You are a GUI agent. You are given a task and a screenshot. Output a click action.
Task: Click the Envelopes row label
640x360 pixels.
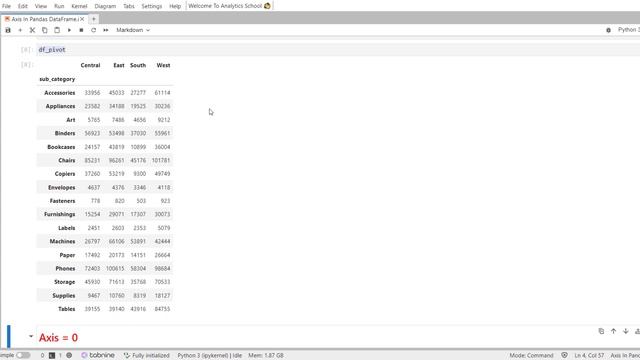(62, 188)
